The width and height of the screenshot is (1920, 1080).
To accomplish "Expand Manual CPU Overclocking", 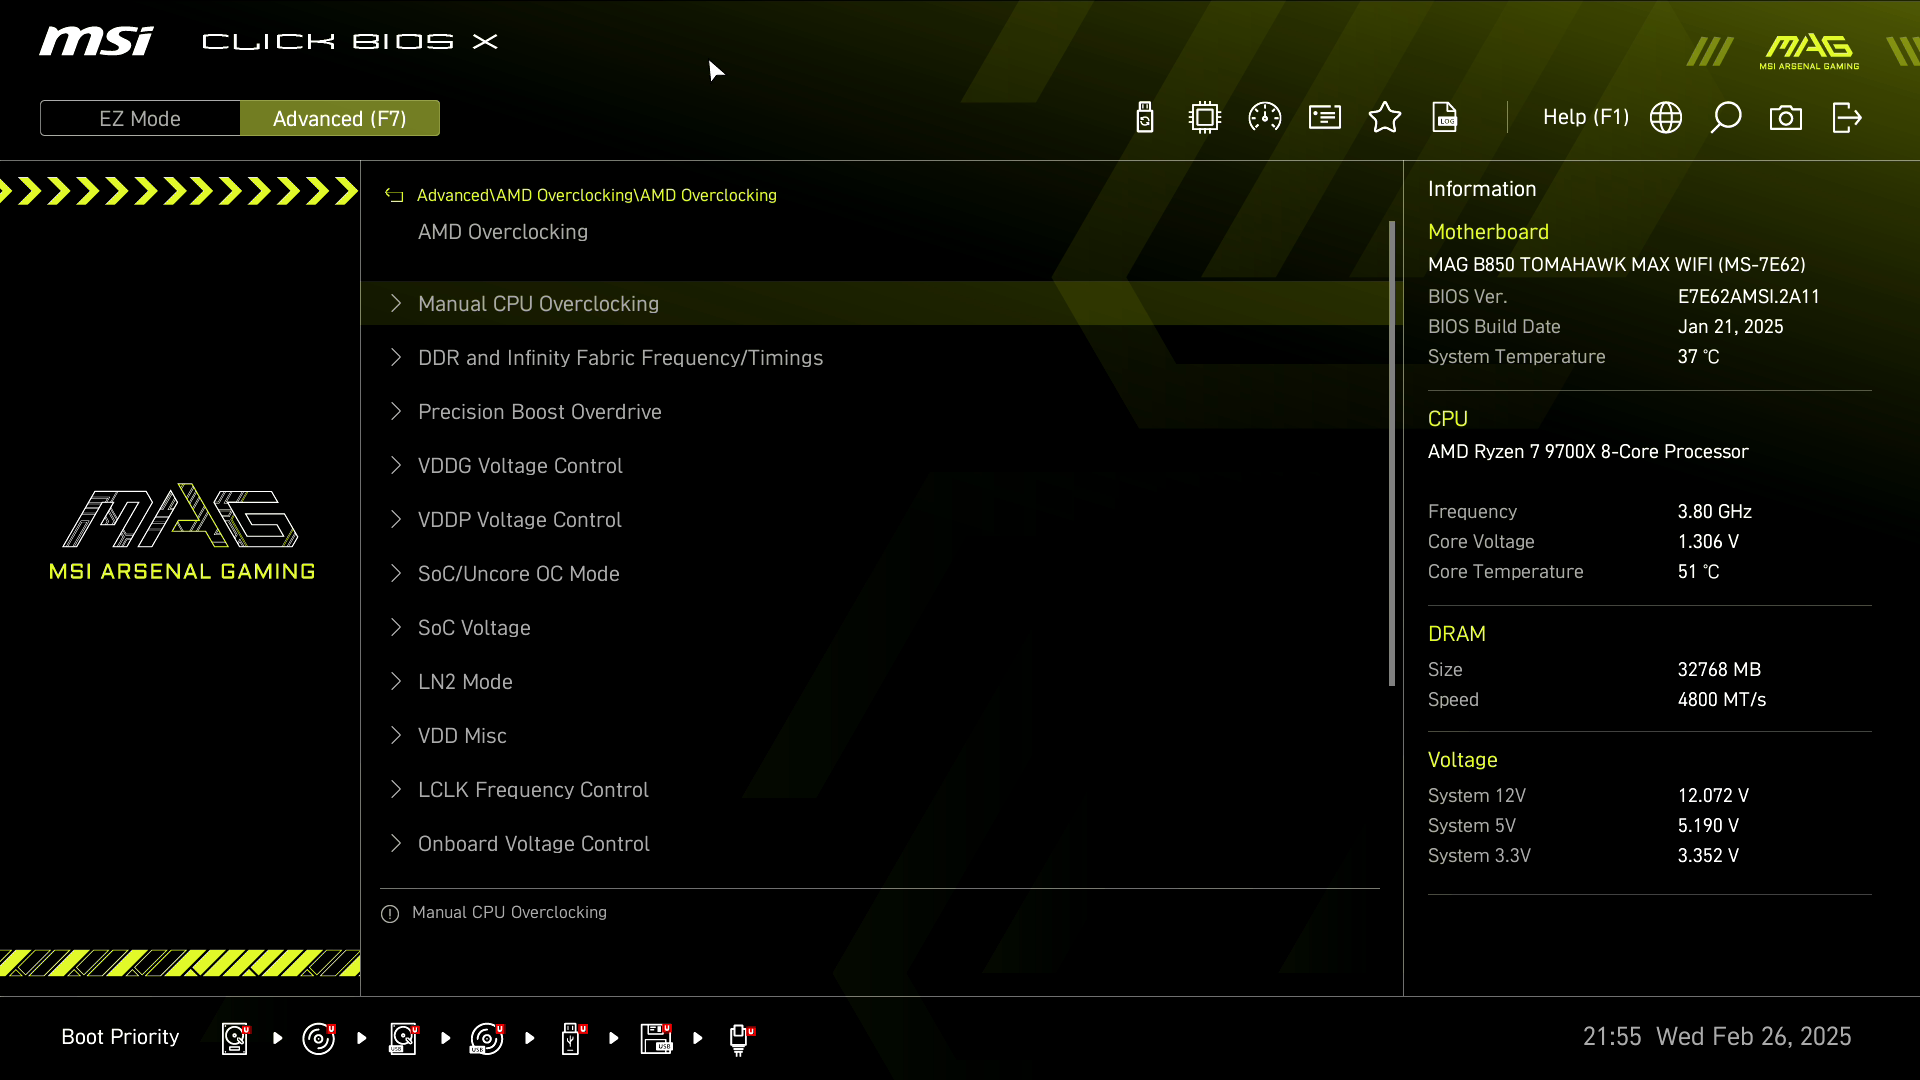I will 538,303.
